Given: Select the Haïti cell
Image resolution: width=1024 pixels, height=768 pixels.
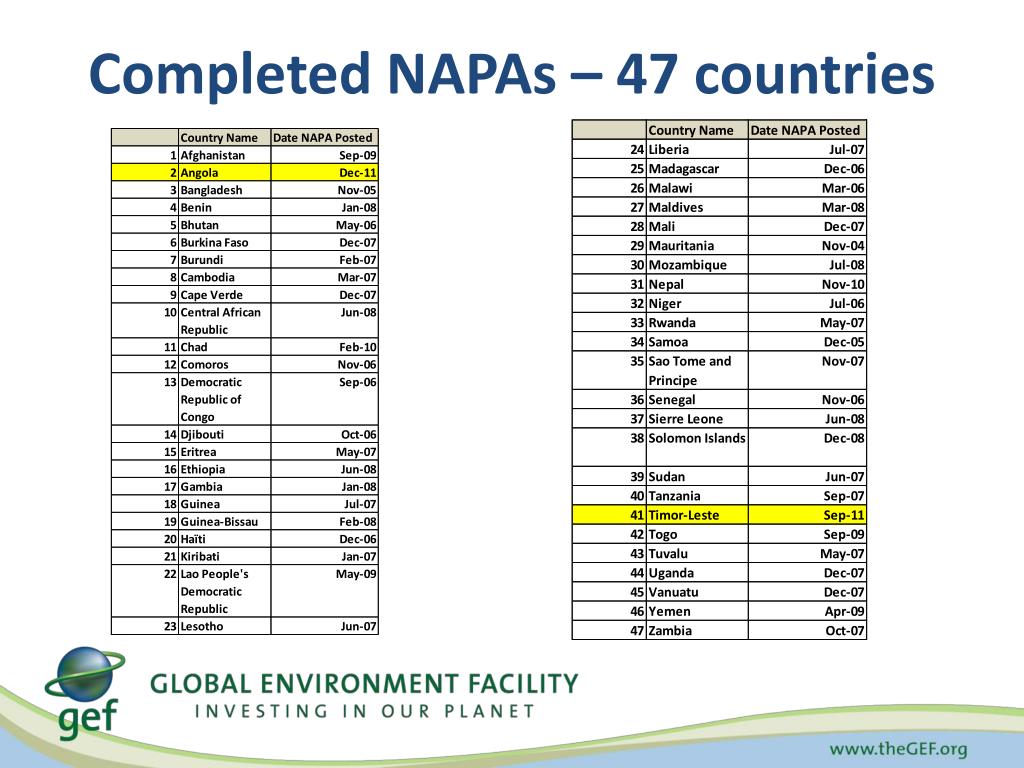Looking at the screenshot, I should tap(224, 539).
